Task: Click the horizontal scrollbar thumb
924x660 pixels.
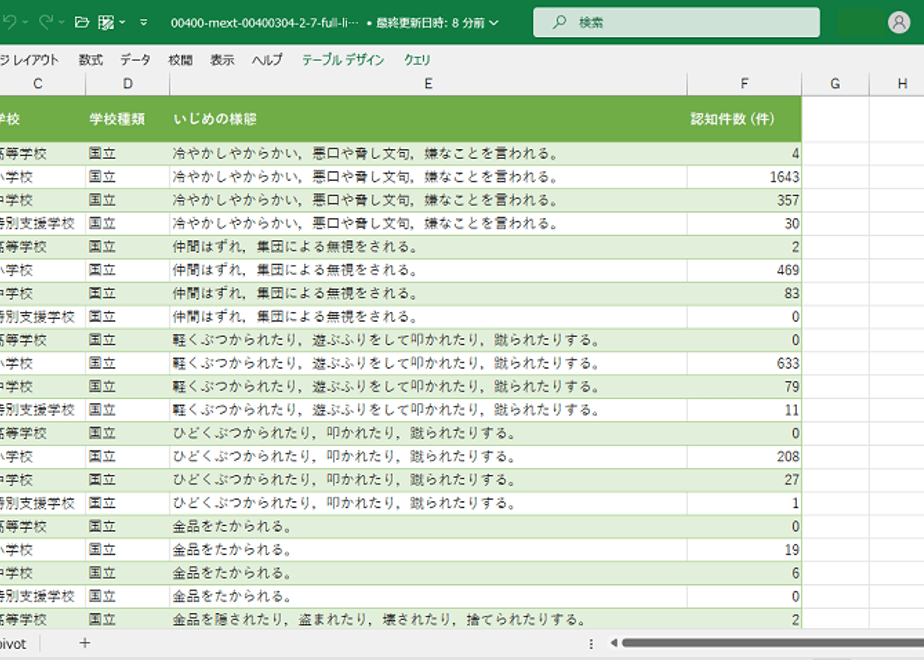Action: tap(773, 643)
